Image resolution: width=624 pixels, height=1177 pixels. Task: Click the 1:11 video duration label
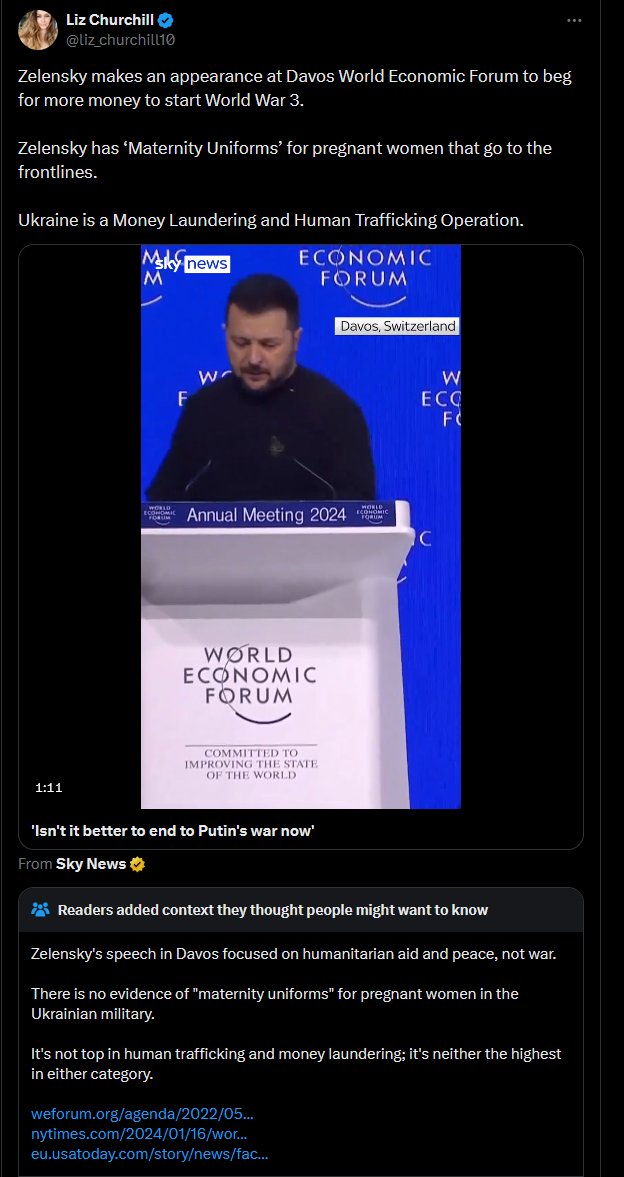point(49,787)
